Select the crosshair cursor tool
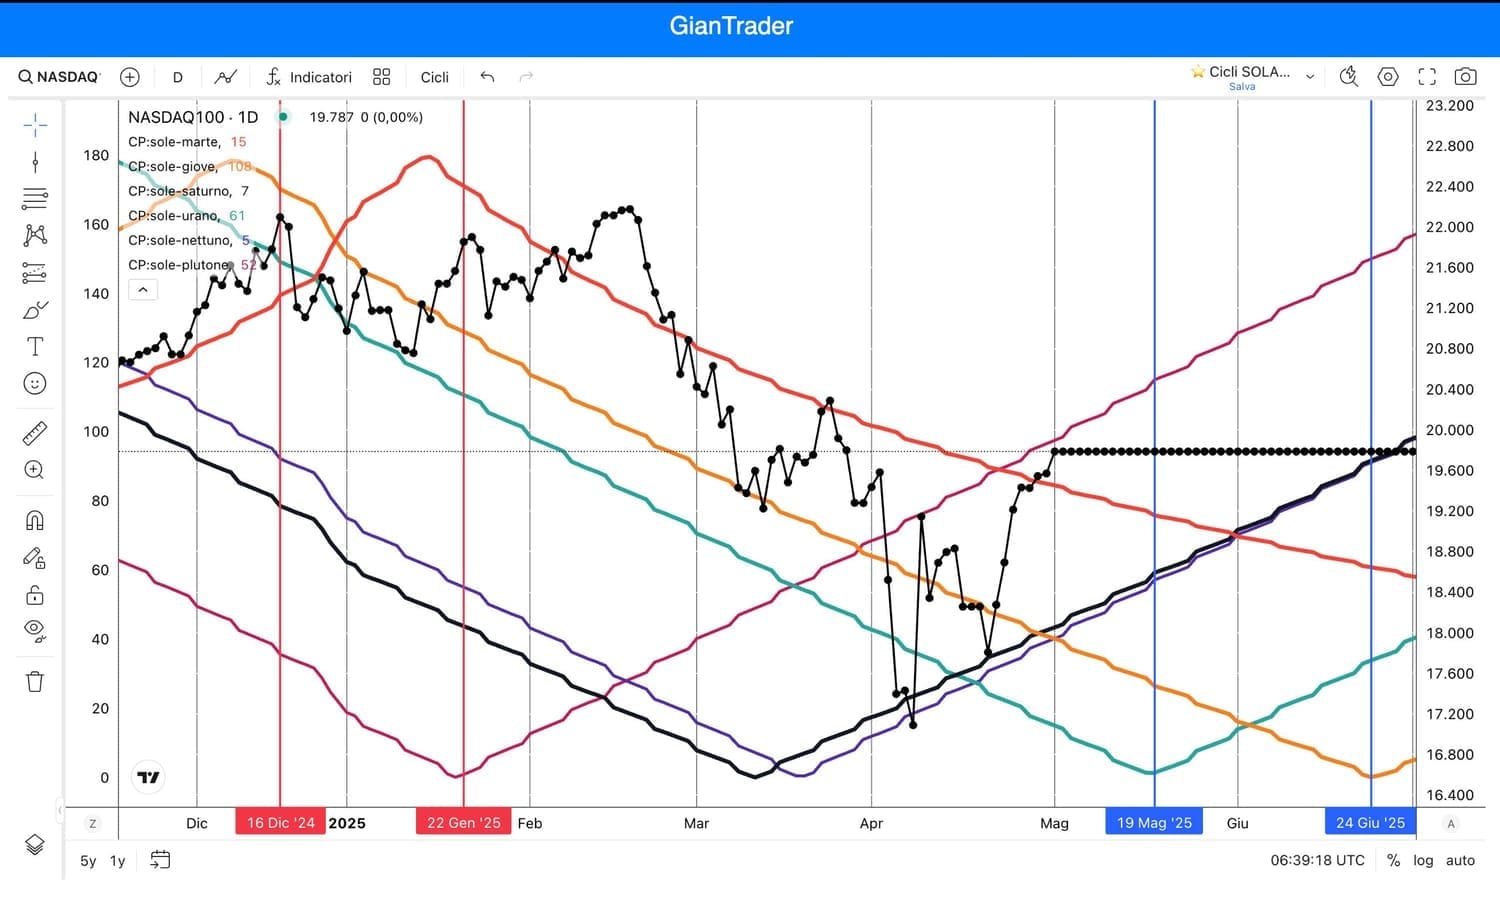 pyautogui.click(x=35, y=125)
